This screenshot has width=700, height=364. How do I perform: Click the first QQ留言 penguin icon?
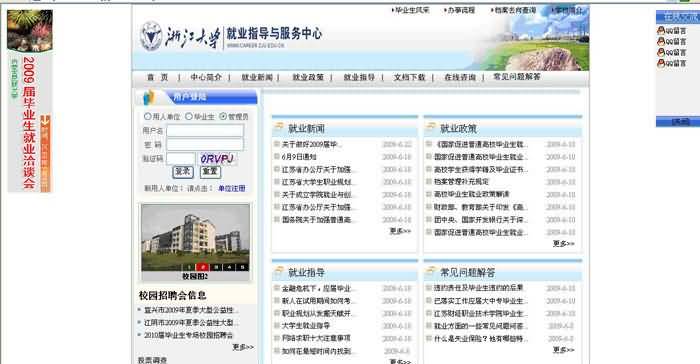(661, 30)
